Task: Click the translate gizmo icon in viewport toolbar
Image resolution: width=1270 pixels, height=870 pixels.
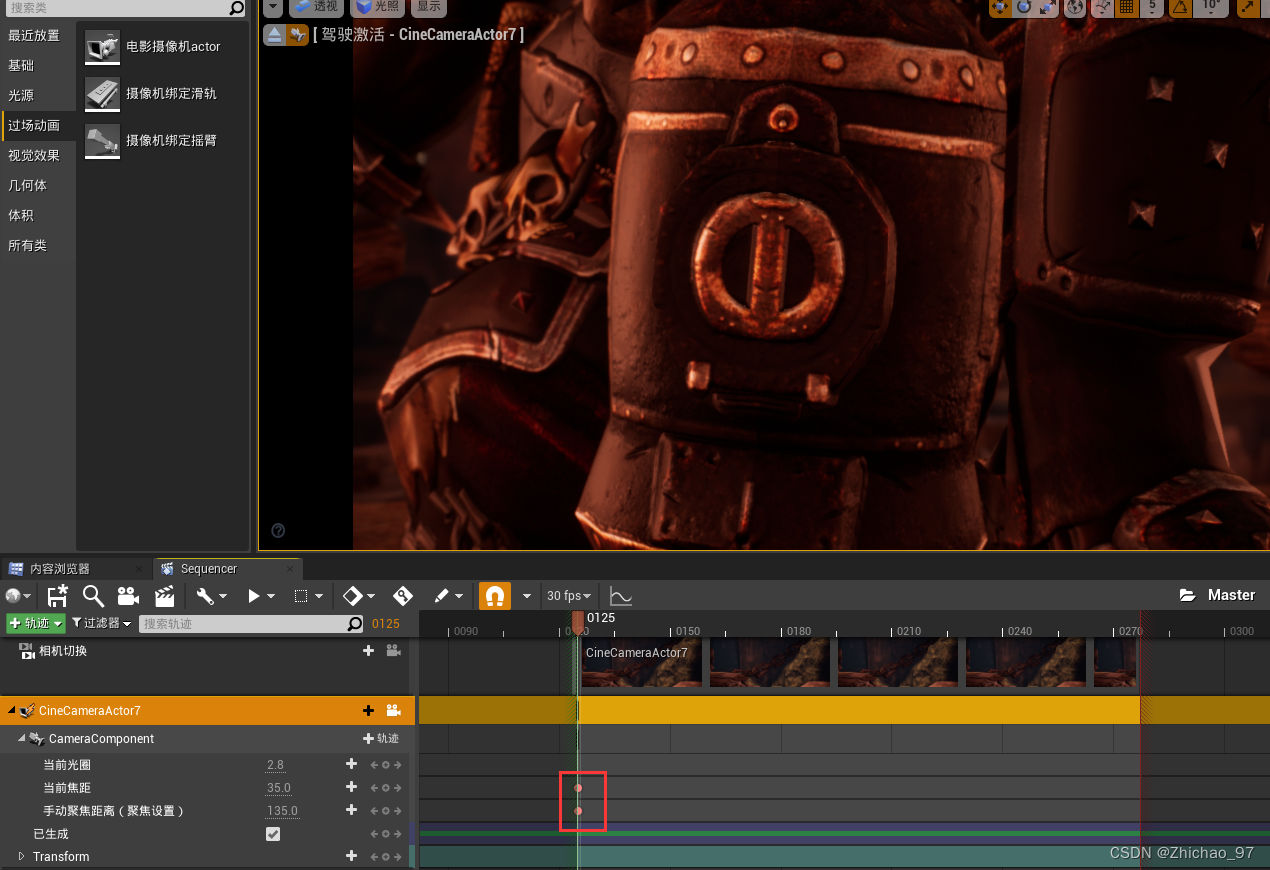Action: [x=999, y=7]
